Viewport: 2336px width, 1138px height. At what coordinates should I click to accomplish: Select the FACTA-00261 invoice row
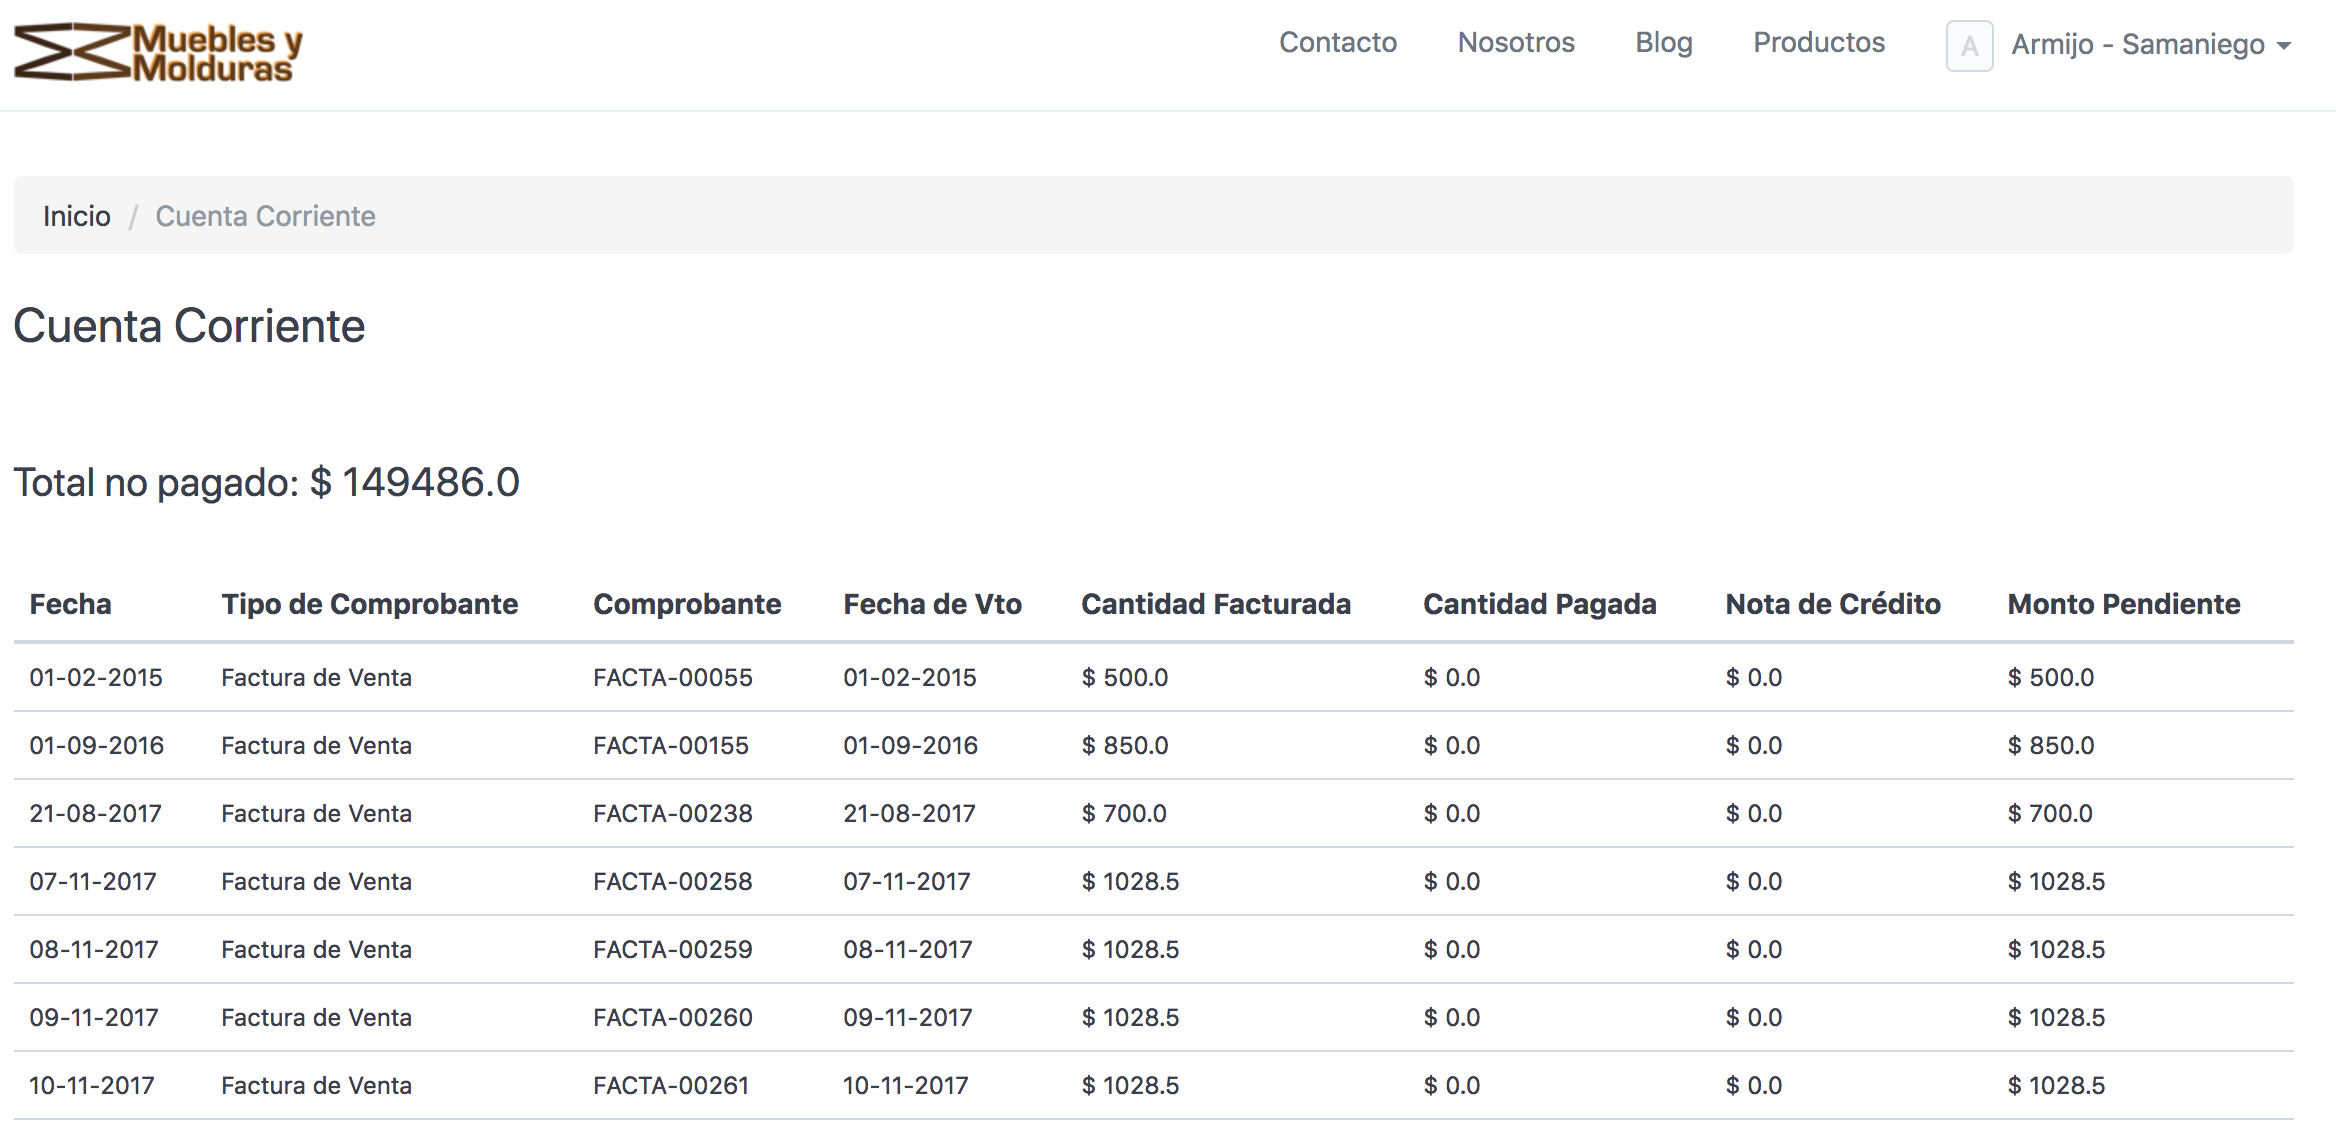click(670, 1085)
